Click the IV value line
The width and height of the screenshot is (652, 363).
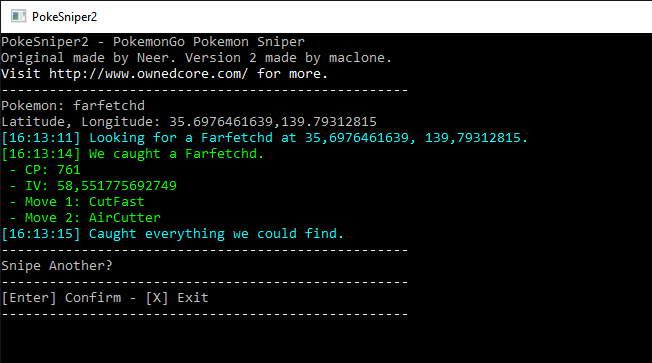[x=93, y=186]
